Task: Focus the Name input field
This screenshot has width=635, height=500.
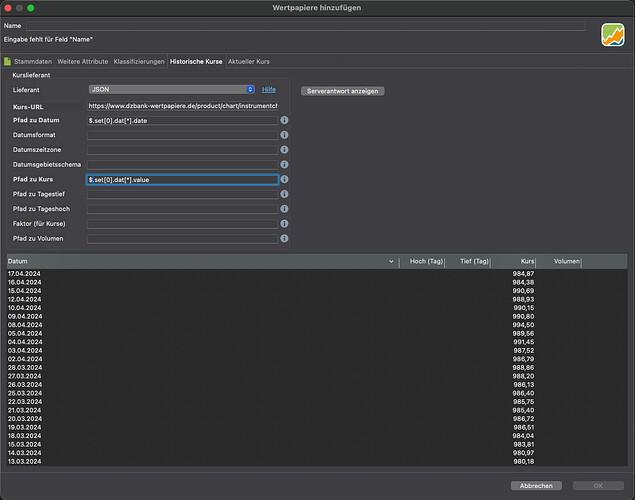Action: tap(306, 26)
